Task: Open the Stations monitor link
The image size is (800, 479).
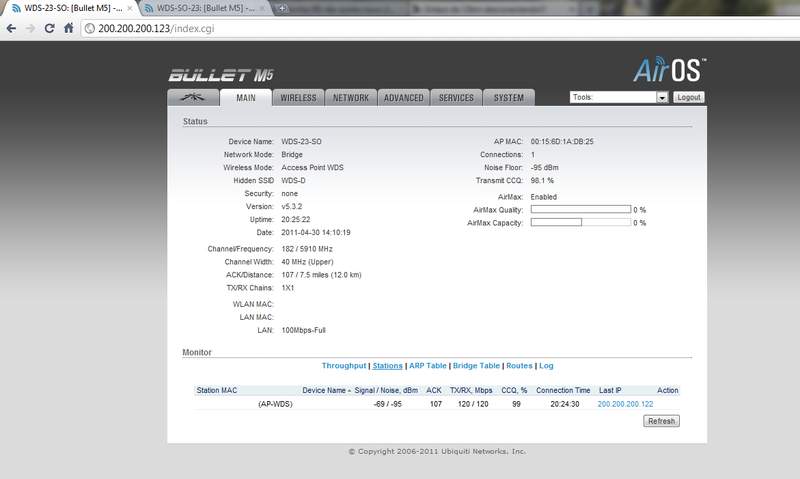Action: [x=387, y=366]
